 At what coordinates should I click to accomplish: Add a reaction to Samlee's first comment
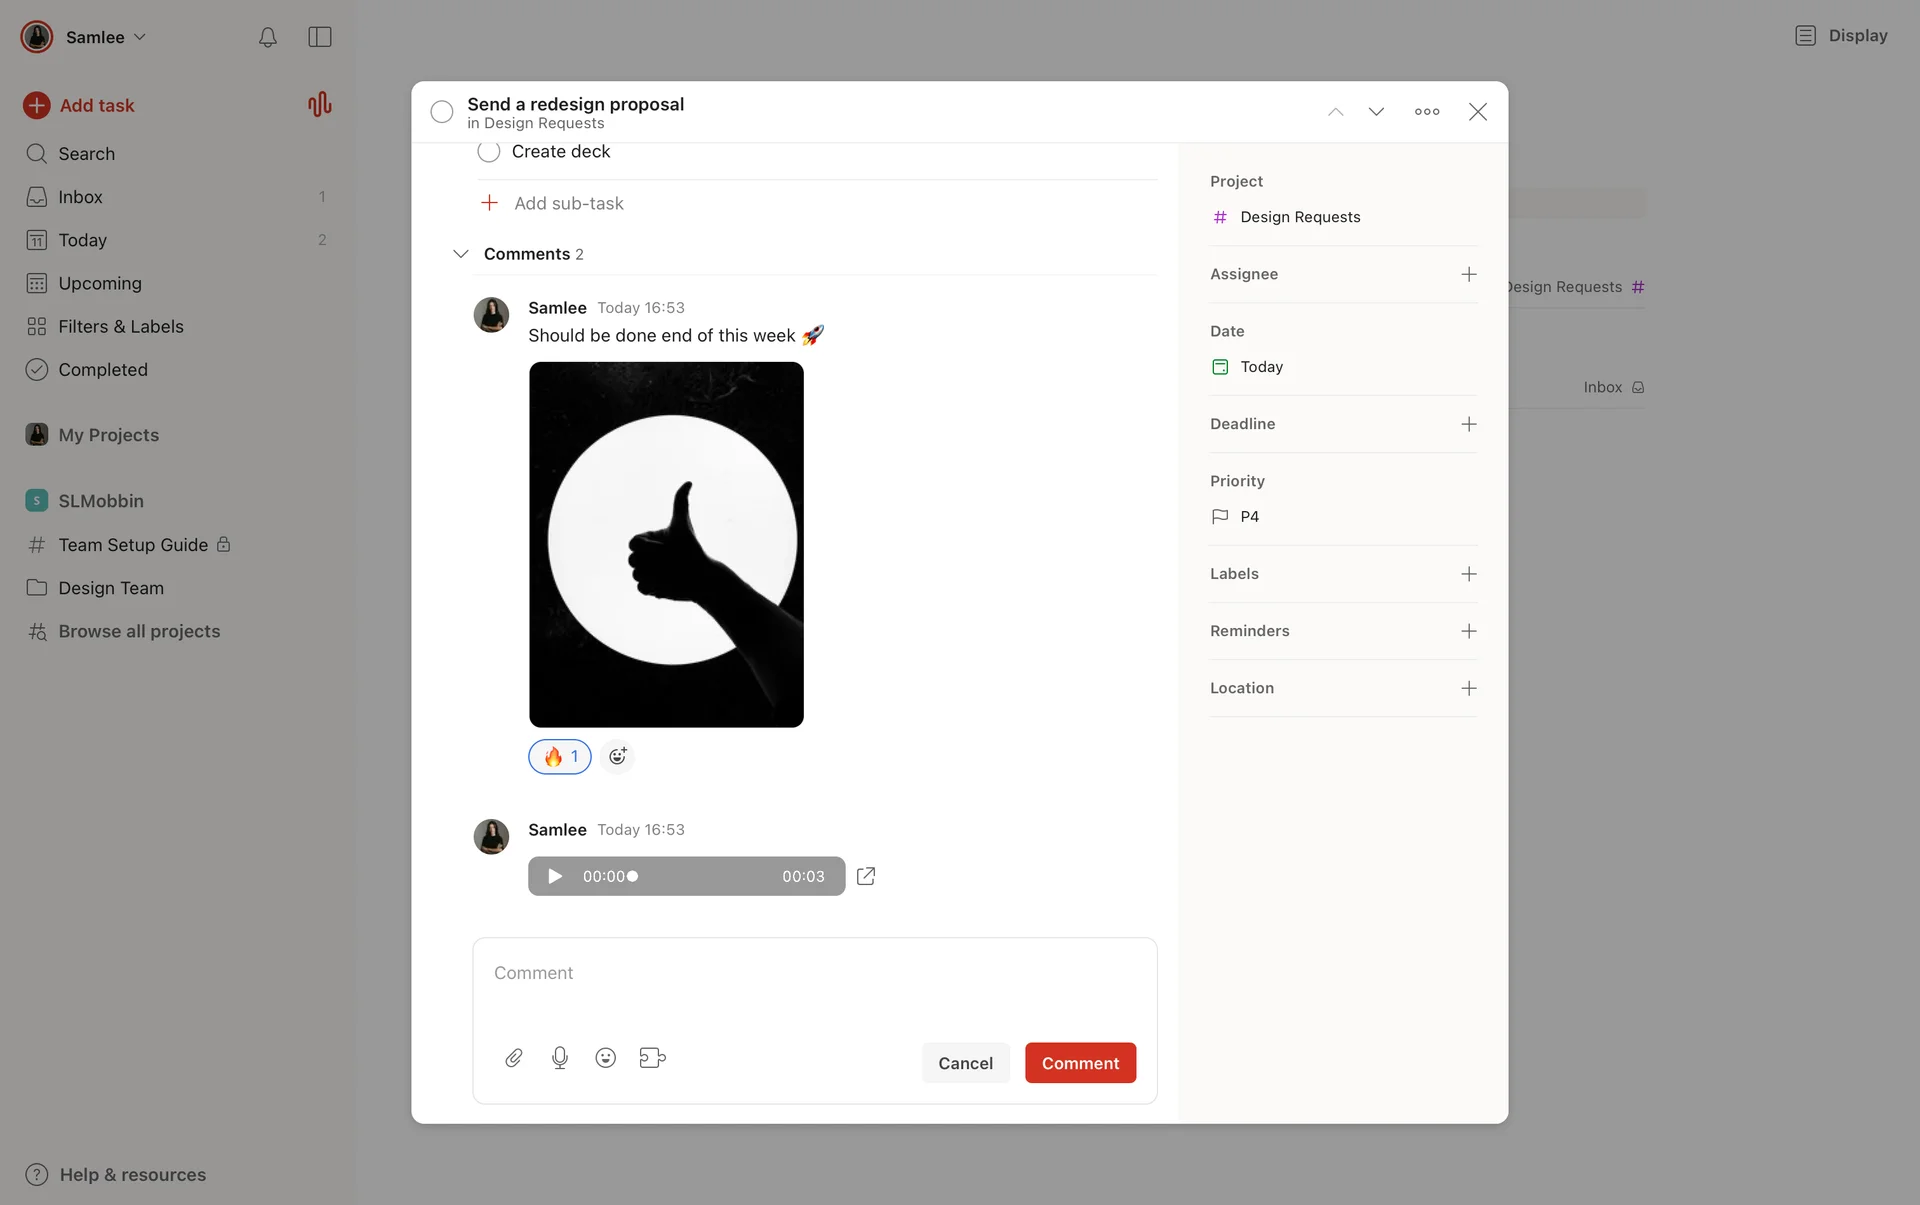point(618,756)
